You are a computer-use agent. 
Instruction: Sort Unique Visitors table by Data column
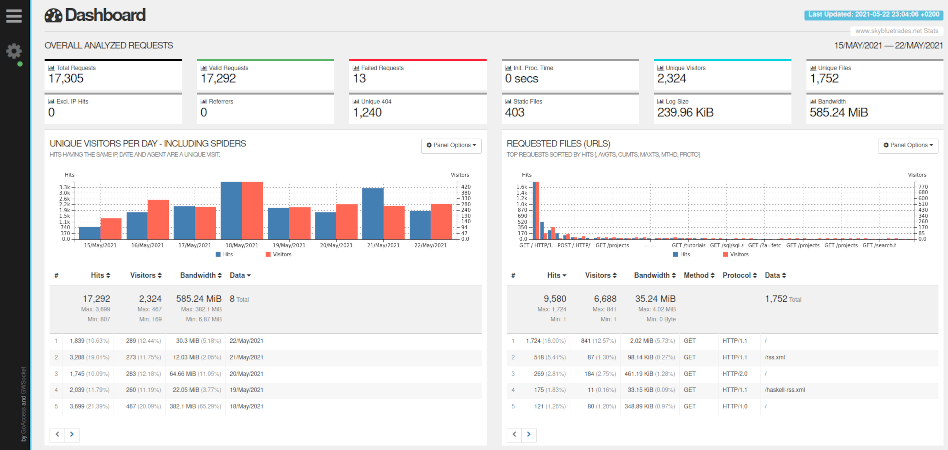(239, 275)
